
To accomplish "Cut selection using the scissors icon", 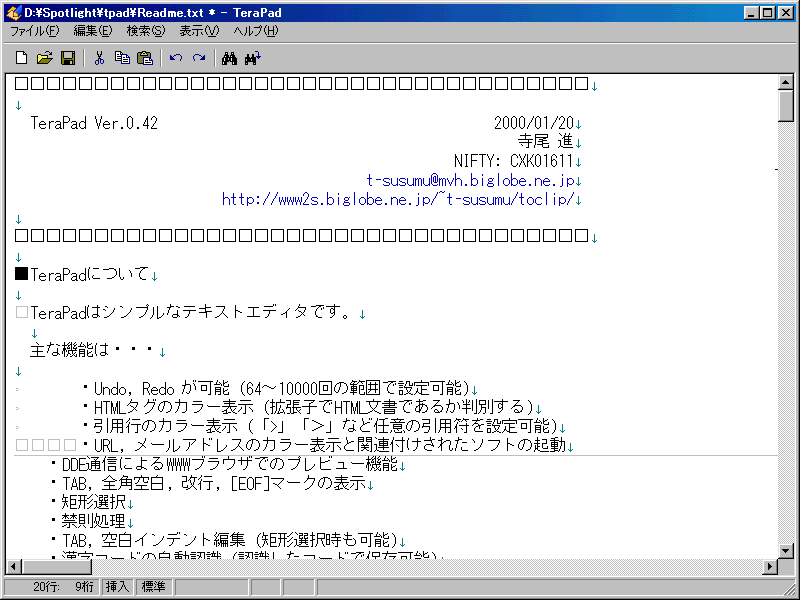I will pyautogui.click(x=99, y=58).
